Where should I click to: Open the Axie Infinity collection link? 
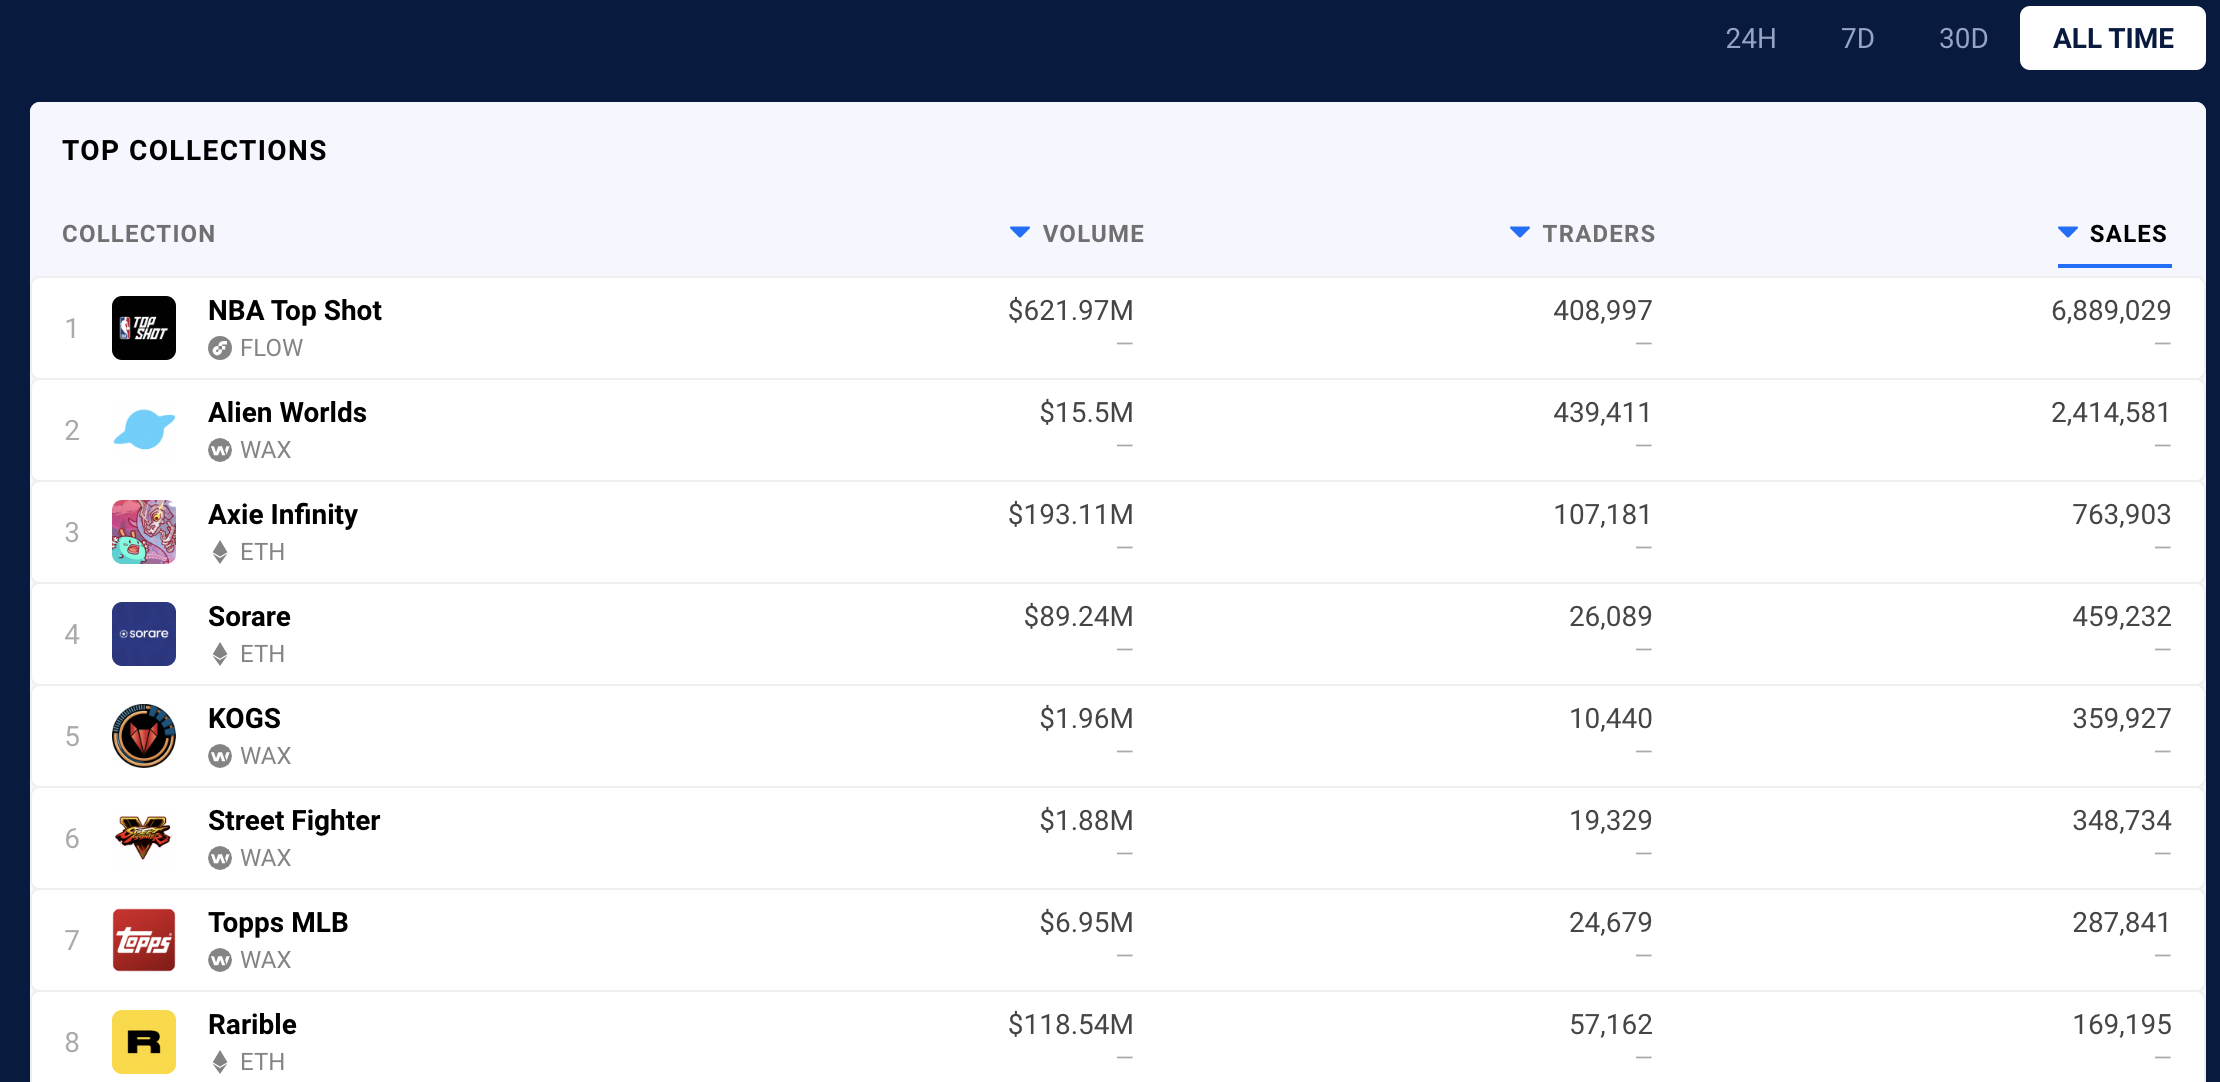282,515
